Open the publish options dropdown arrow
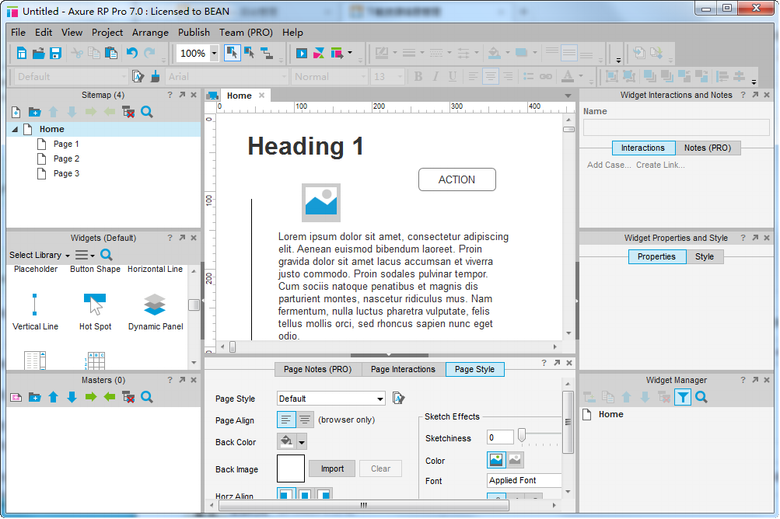 pos(350,52)
